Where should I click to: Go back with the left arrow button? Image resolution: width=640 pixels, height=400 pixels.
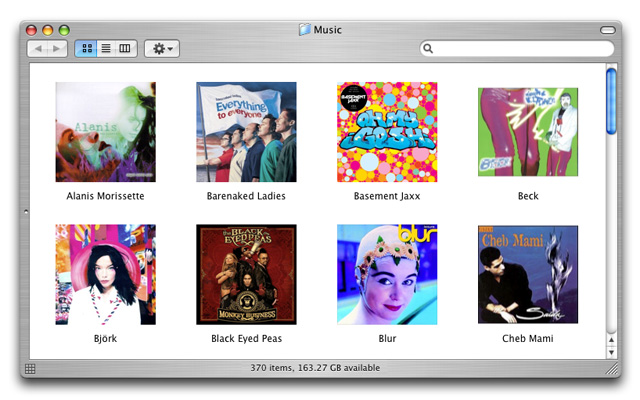(38, 49)
